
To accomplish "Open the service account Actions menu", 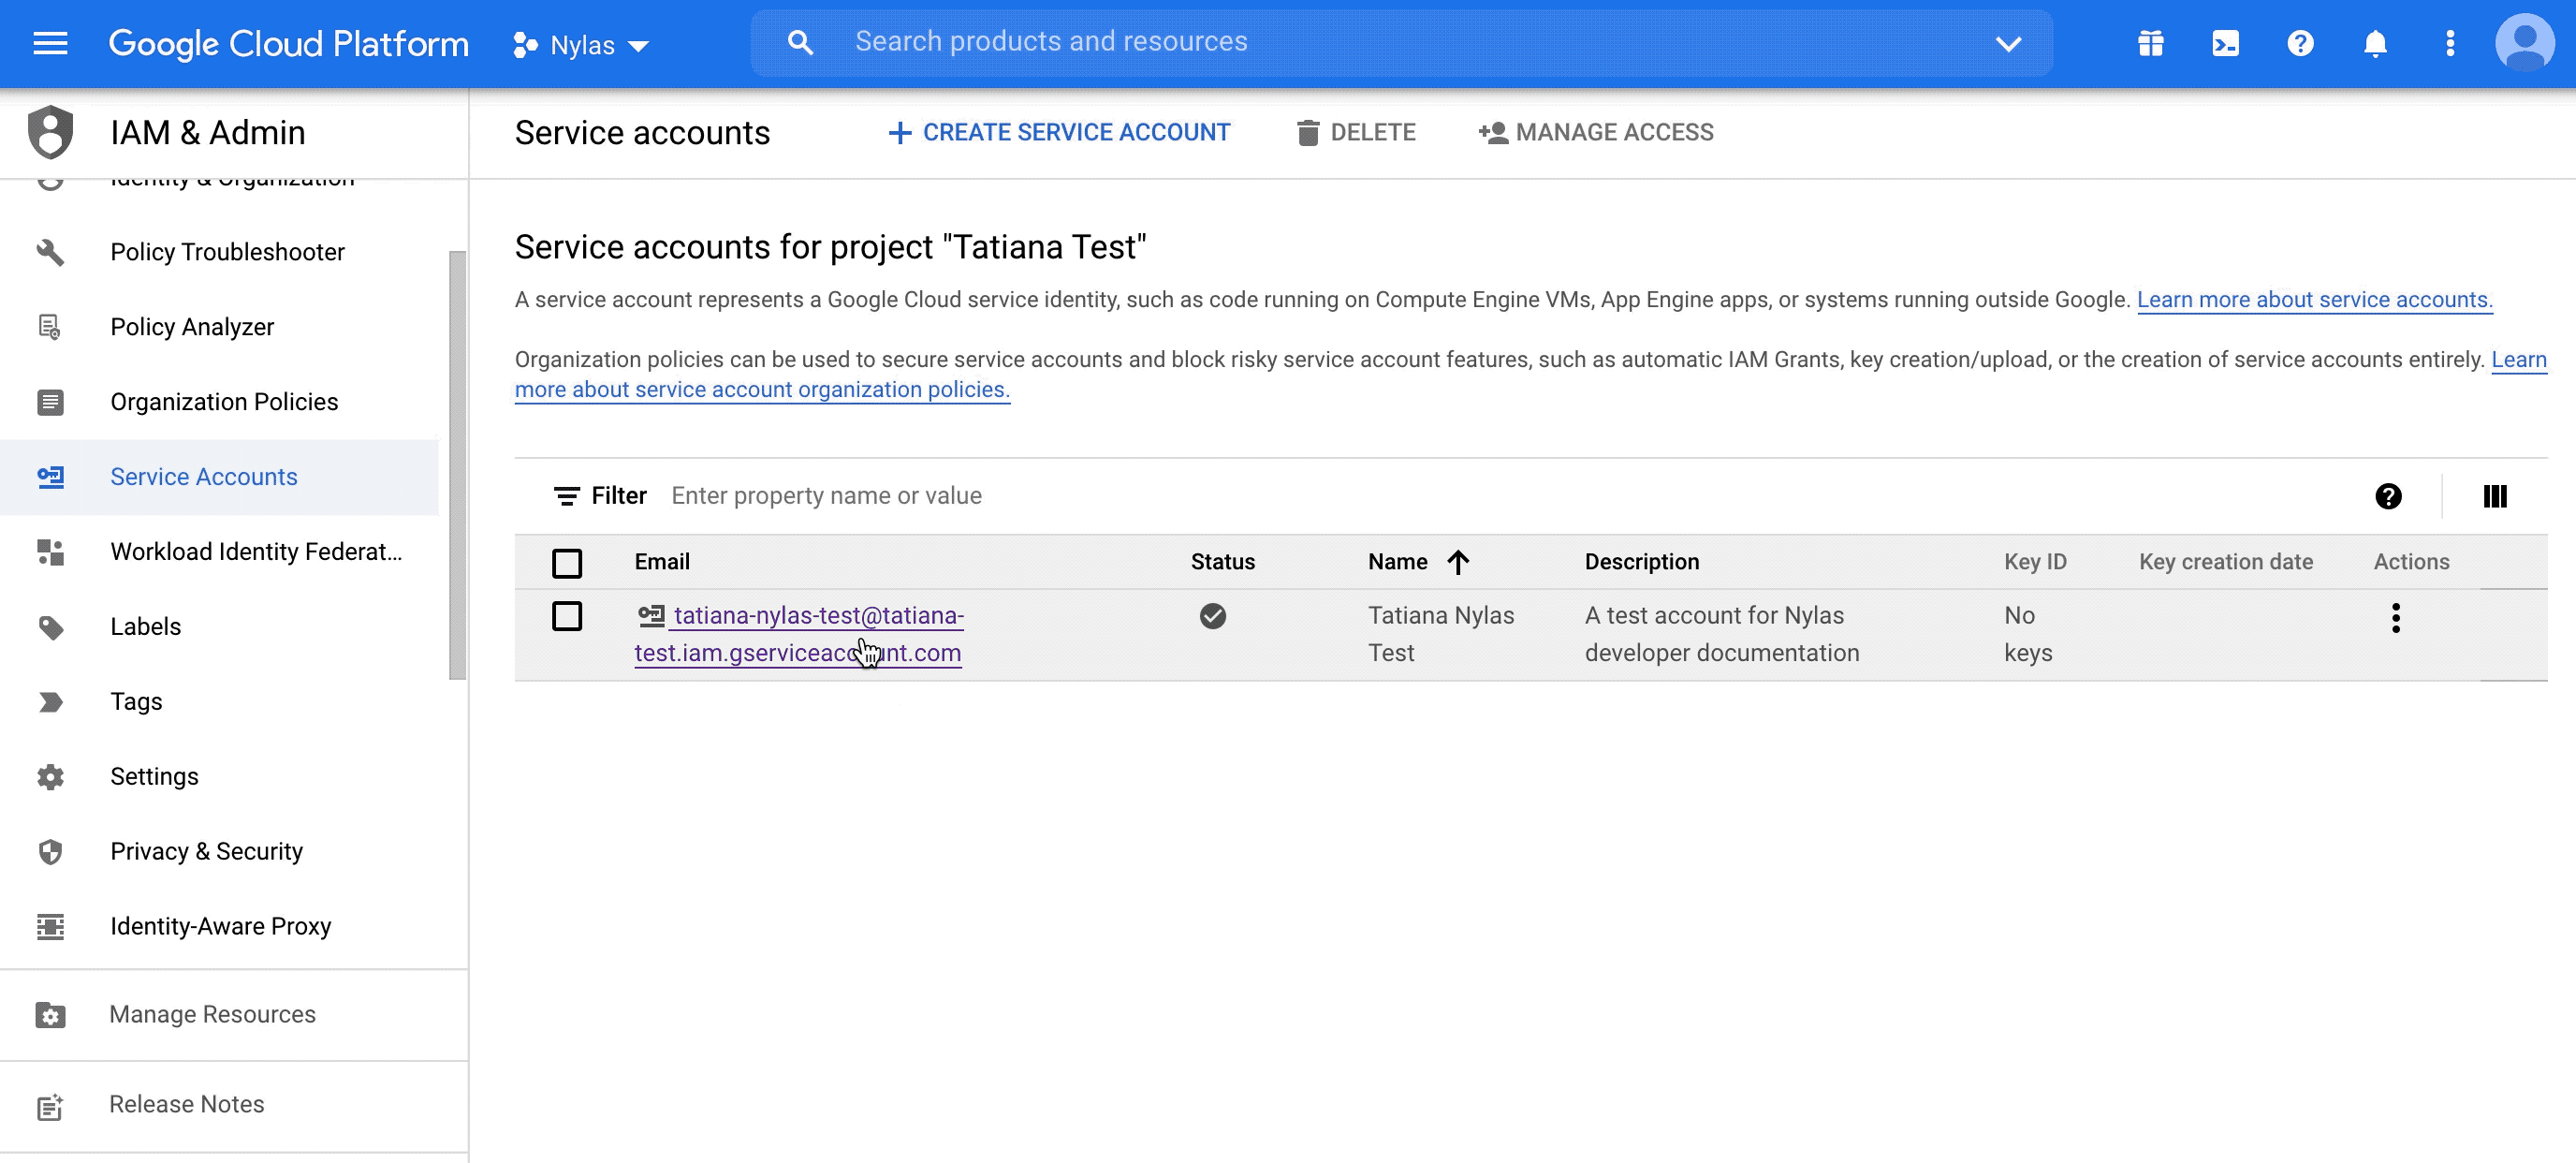I will click(x=2396, y=618).
